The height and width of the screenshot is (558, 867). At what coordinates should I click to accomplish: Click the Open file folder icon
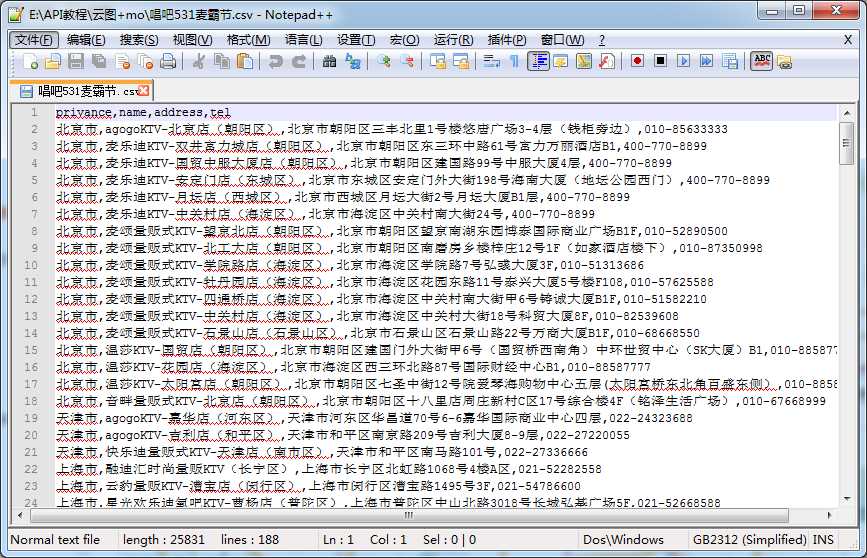pyautogui.click(x=53, y=61)
